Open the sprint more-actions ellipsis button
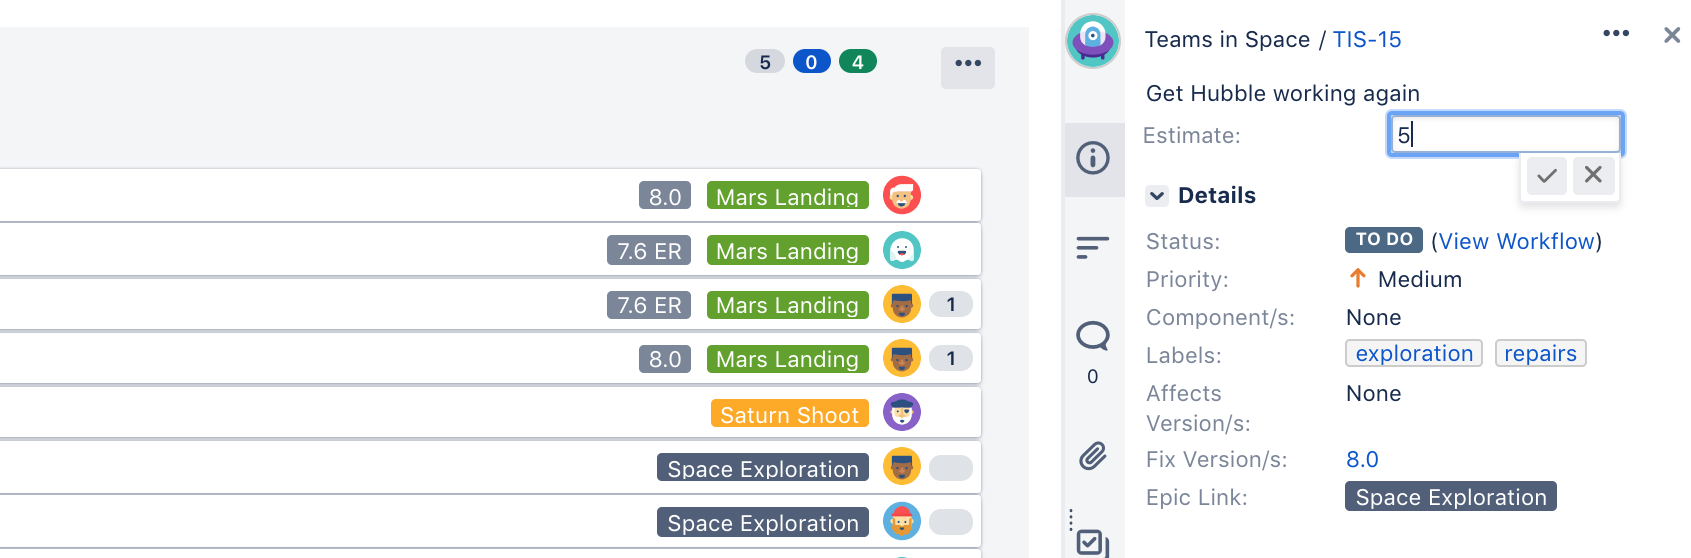Image resolution: width=1691 pixels, height=558 pixels. click(968, 64)
